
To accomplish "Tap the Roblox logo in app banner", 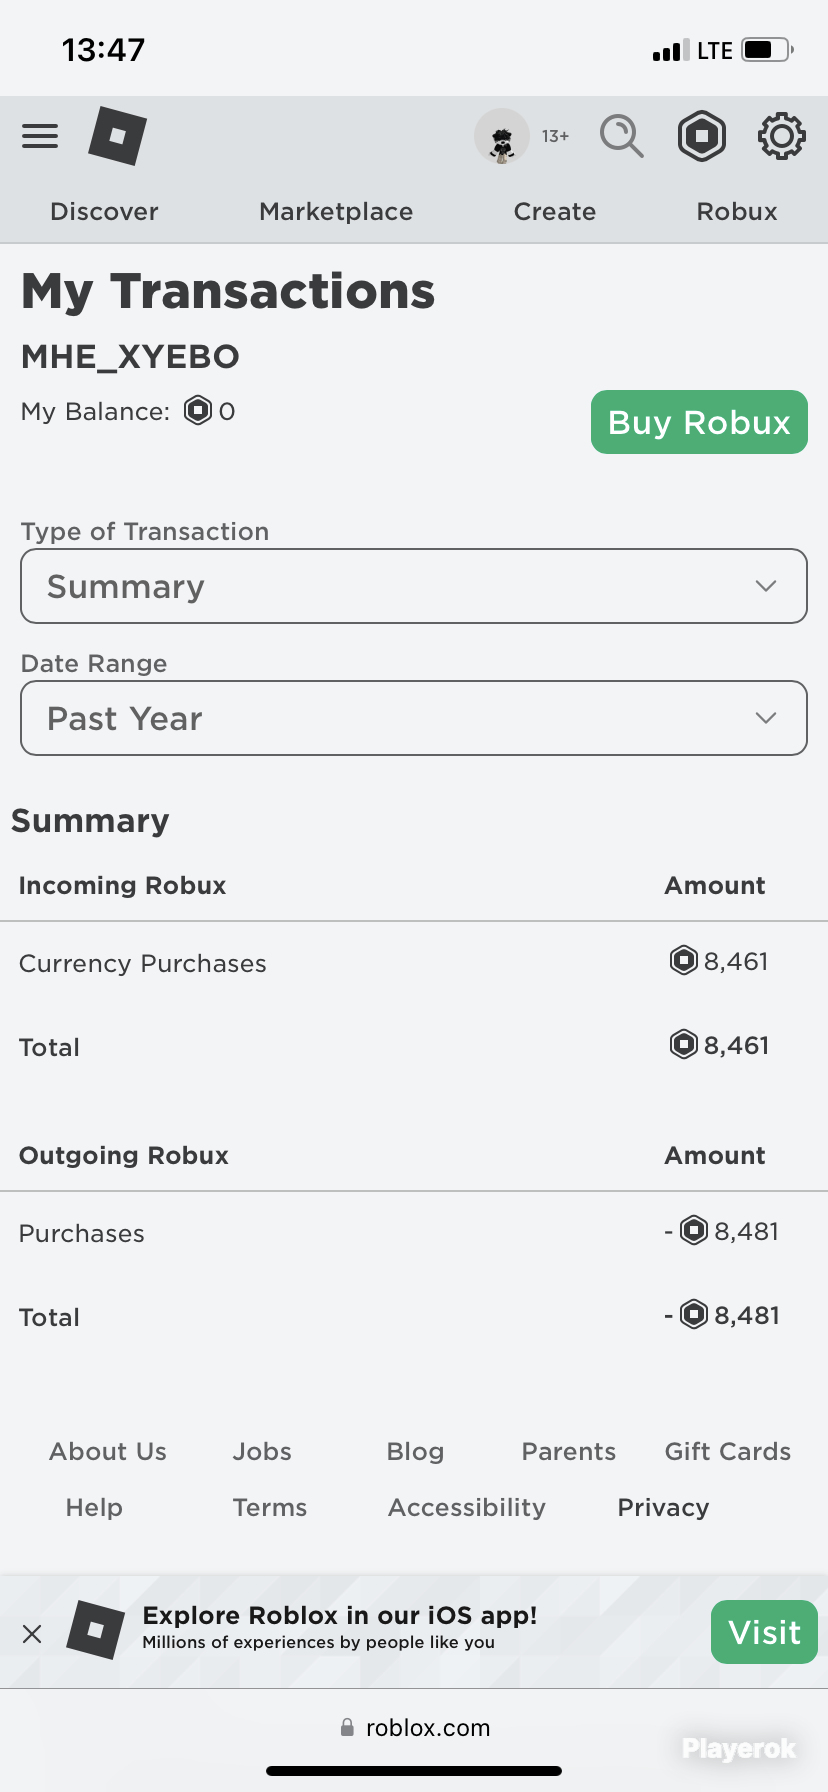I will click(95, 1630).
